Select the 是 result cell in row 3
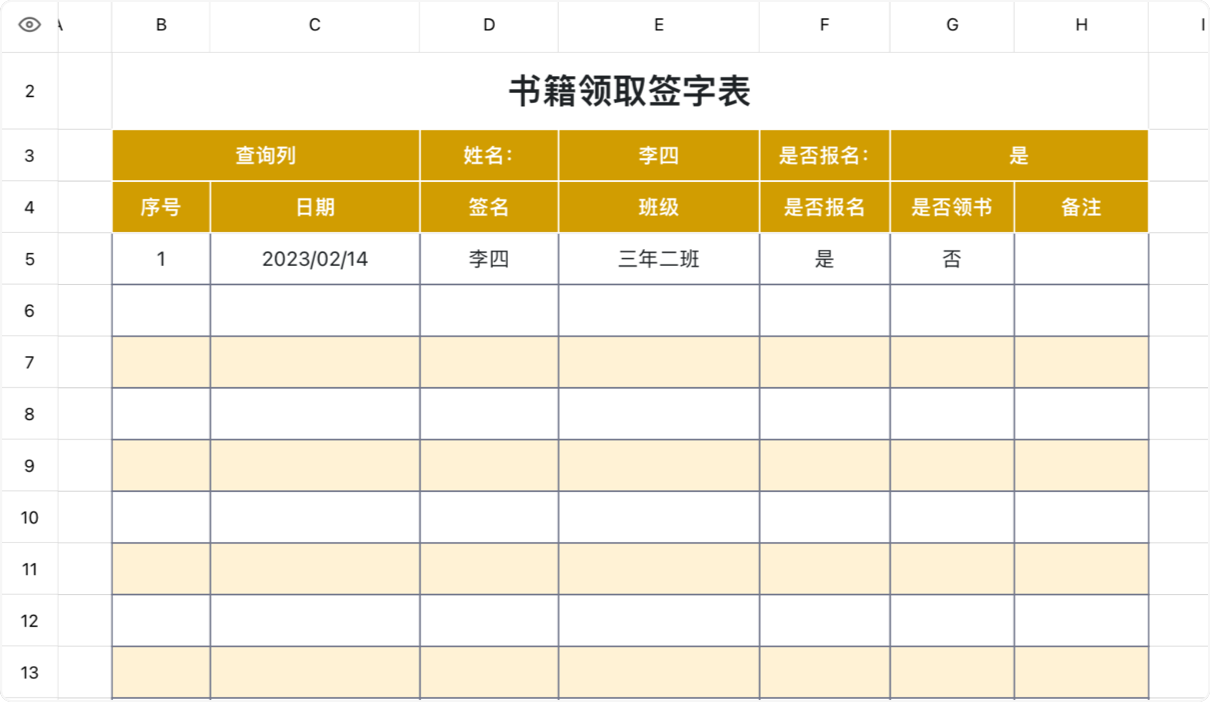1210x702 pixels. coord(1019,155)
